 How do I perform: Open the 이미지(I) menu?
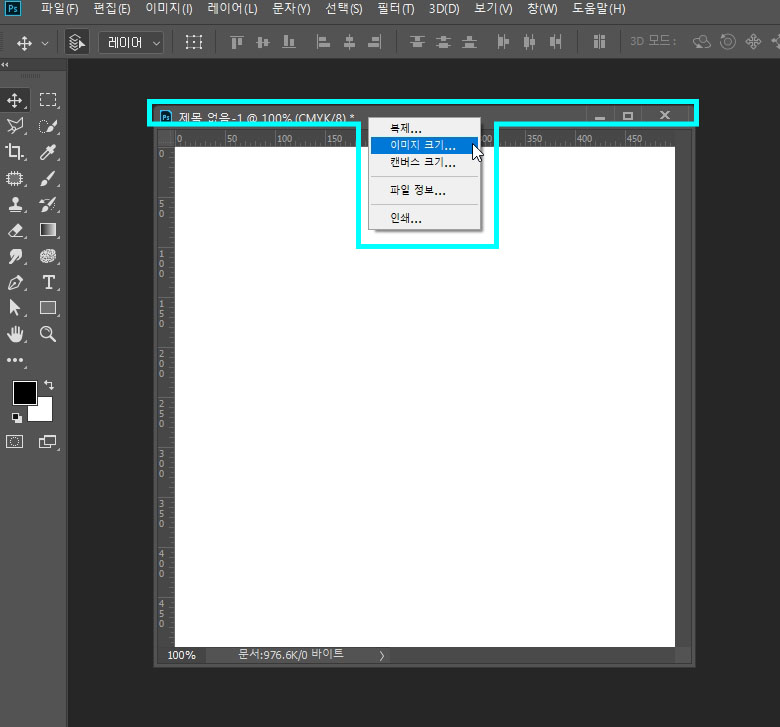coord(169,9)
